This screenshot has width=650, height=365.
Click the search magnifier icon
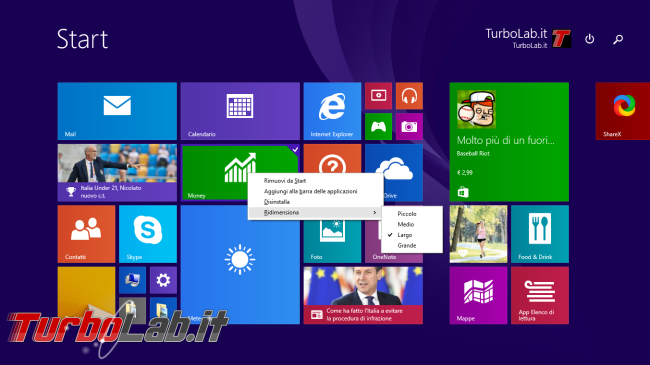pyautogui.click(x=618, y=39)
